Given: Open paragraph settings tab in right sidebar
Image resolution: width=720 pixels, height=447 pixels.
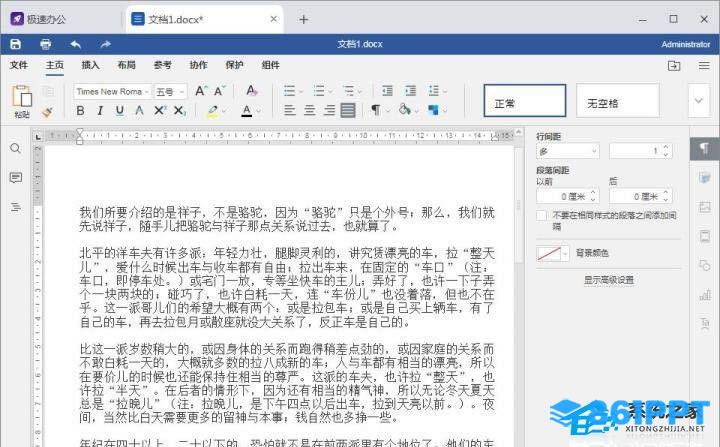Looking at the screenshot, I should click(x=704, y=148).
